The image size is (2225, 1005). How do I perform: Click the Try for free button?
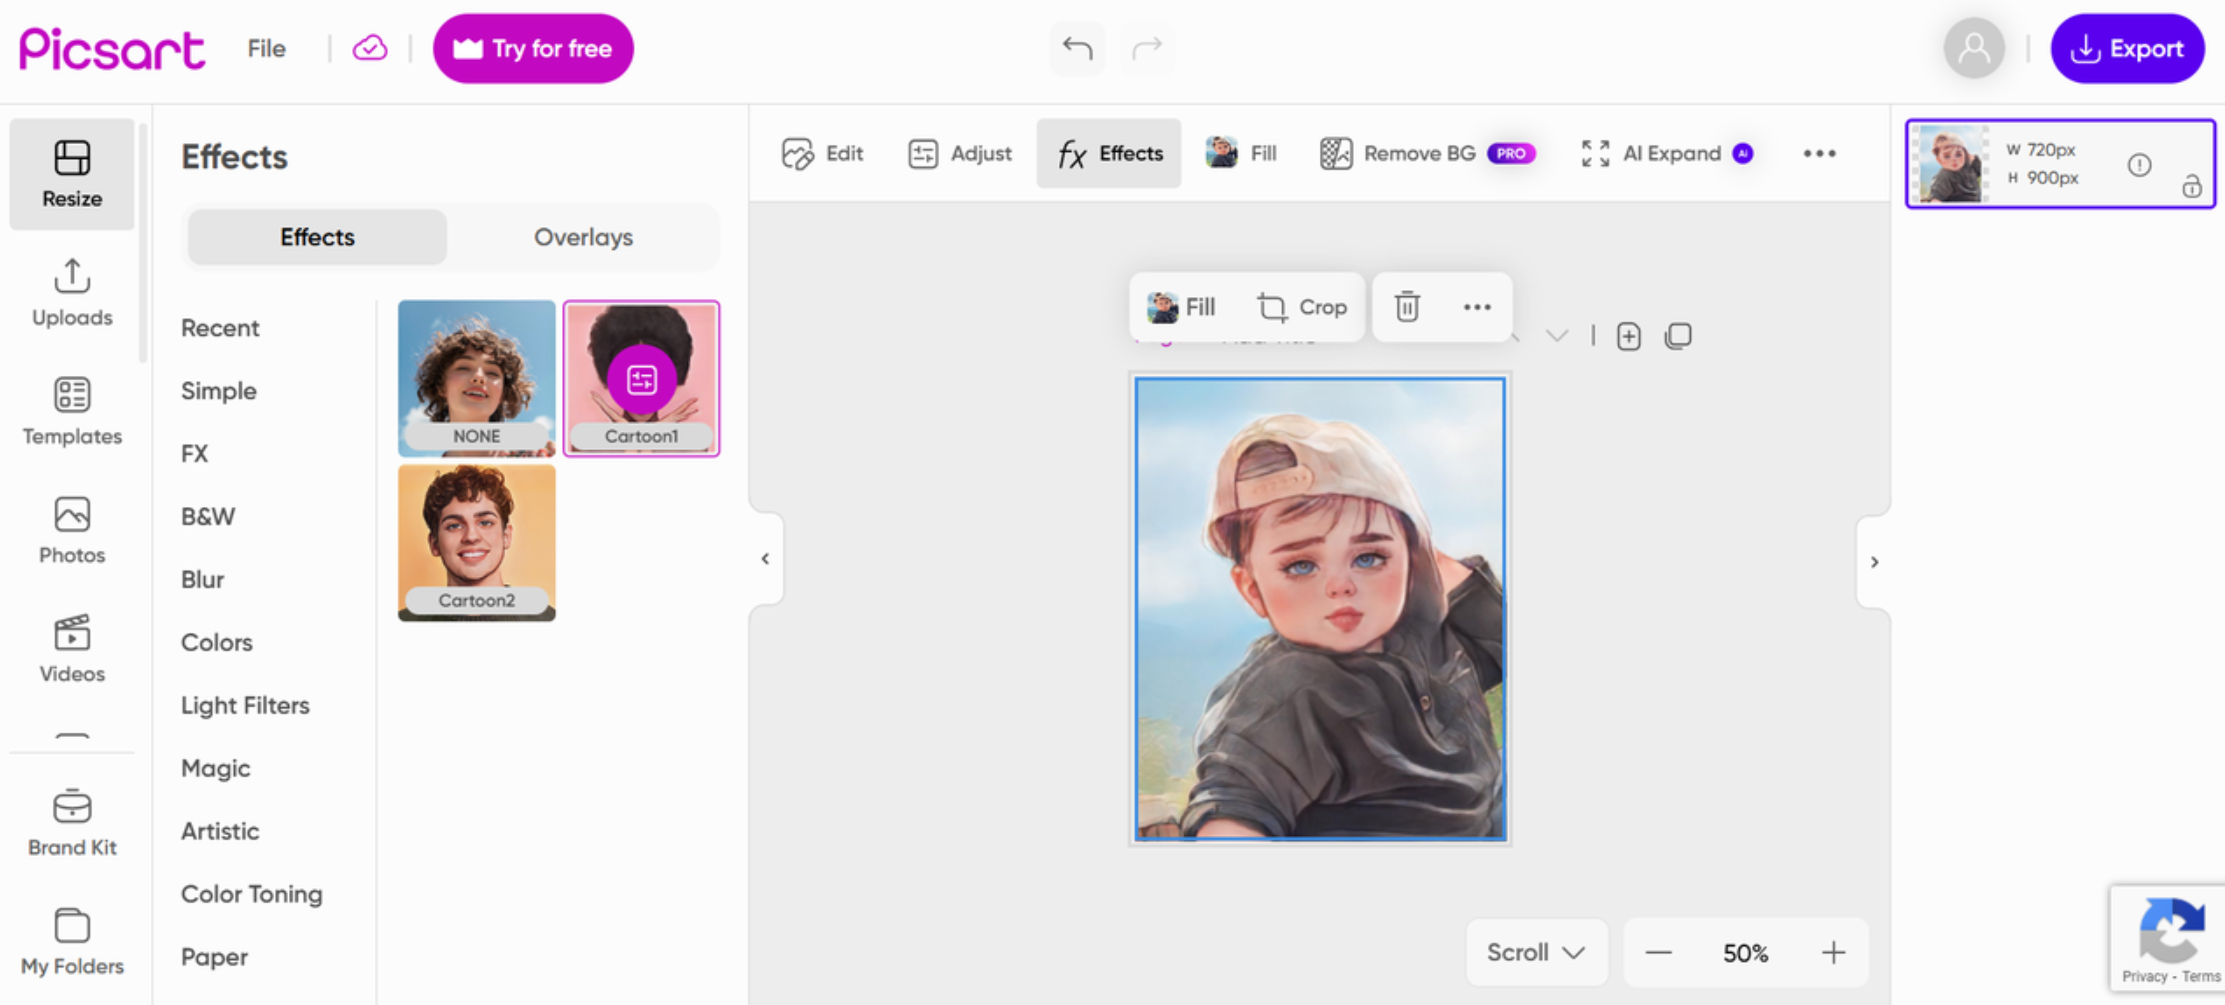tap(533, 48)
